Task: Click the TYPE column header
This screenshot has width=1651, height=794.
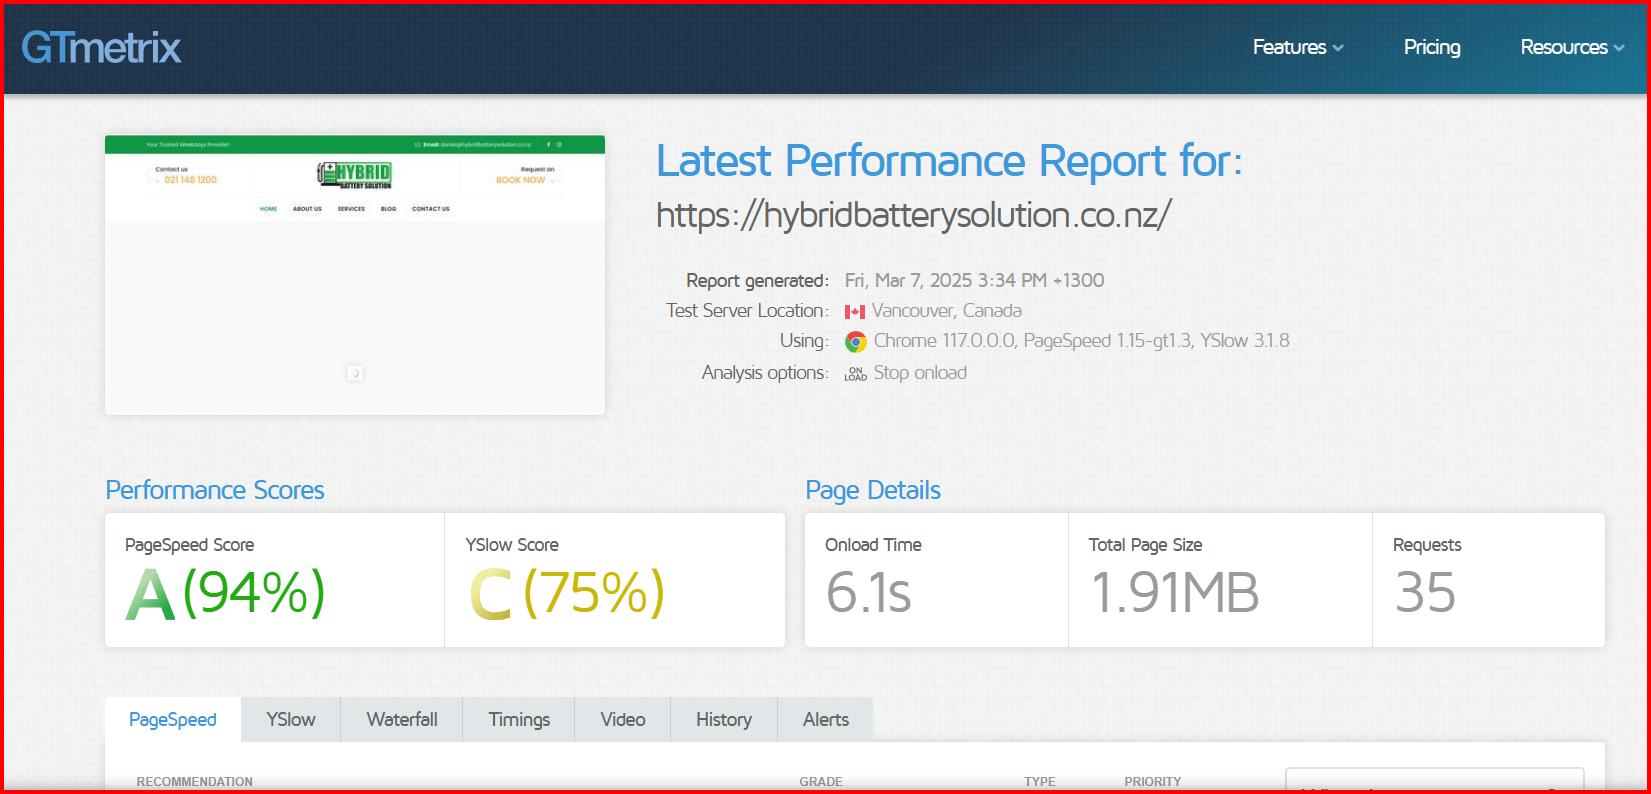Action: [1040, 782]
